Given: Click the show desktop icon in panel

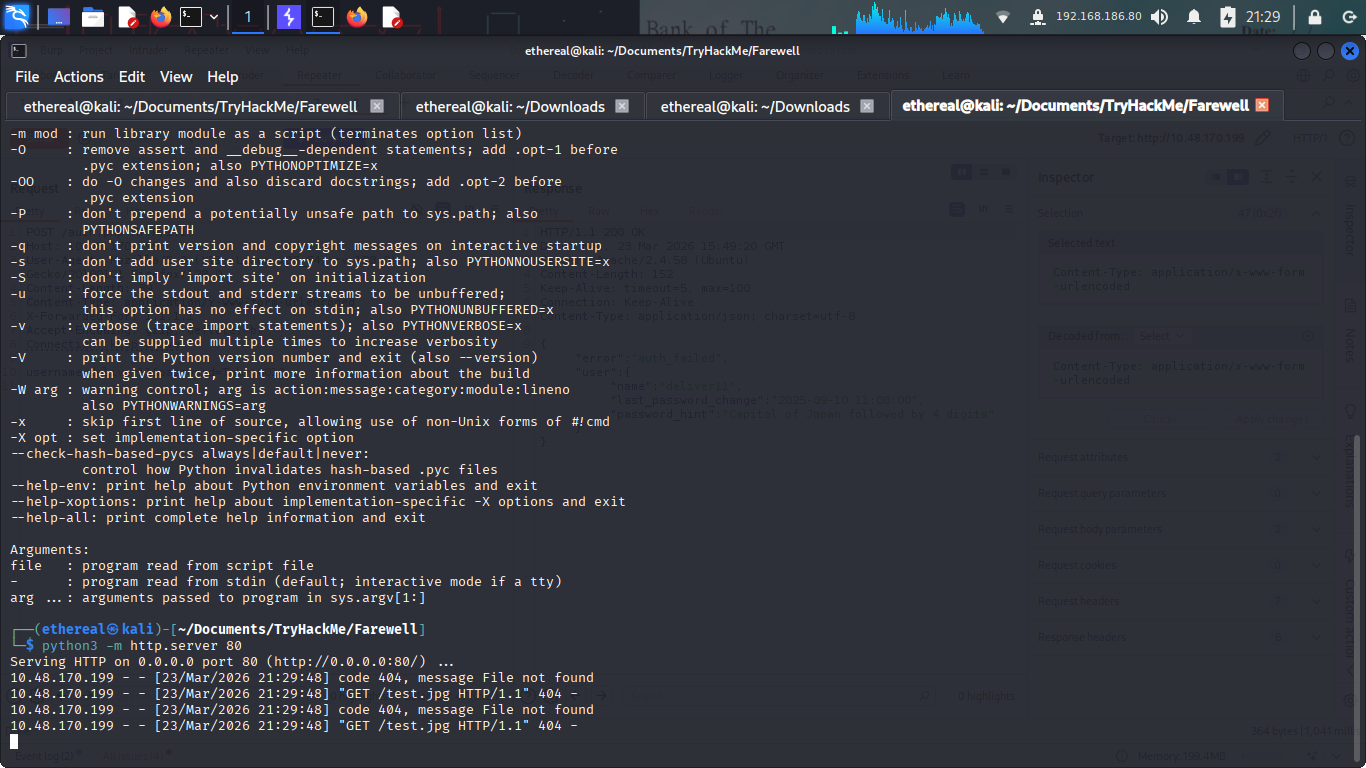Looking at the screenshot, I should coord(59,17).
